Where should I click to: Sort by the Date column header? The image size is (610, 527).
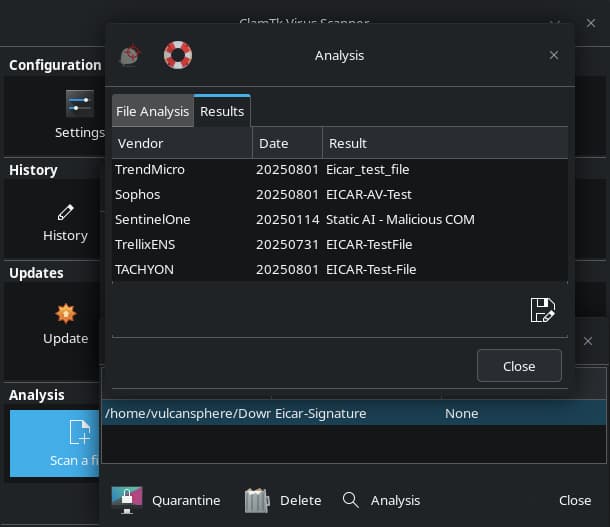[x=286, y=143]
